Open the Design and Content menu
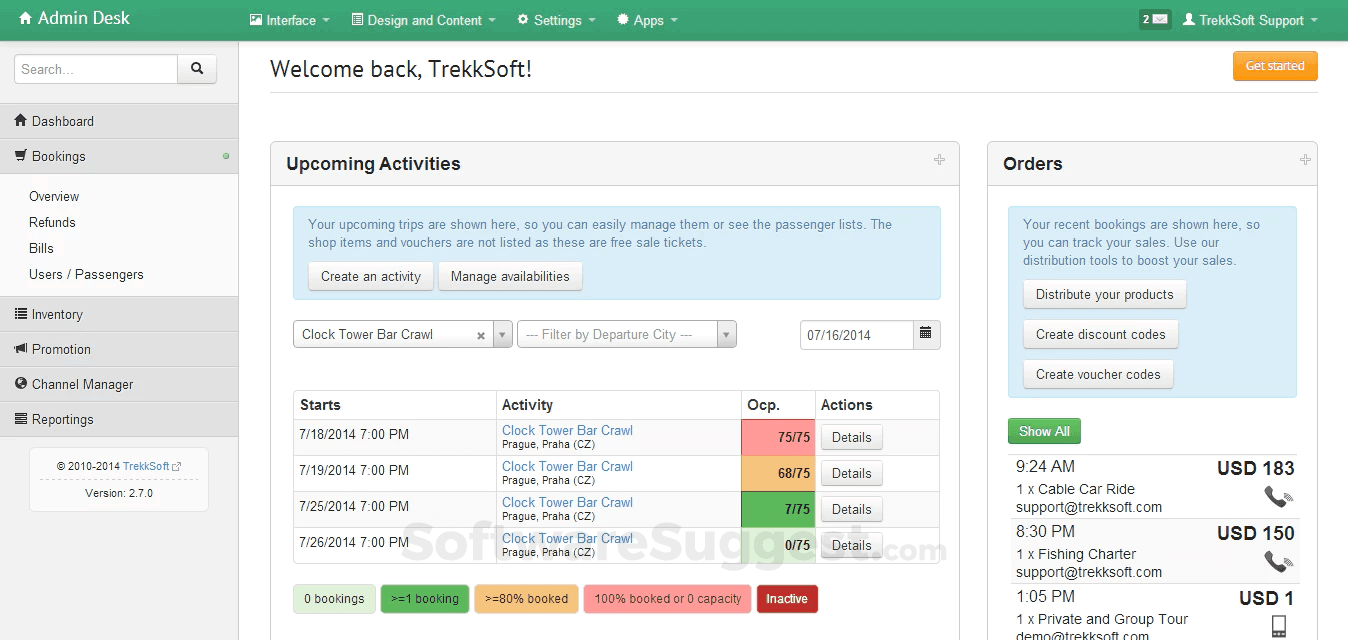This screenshot has width=1348, height=640. (x=422, y=18)
